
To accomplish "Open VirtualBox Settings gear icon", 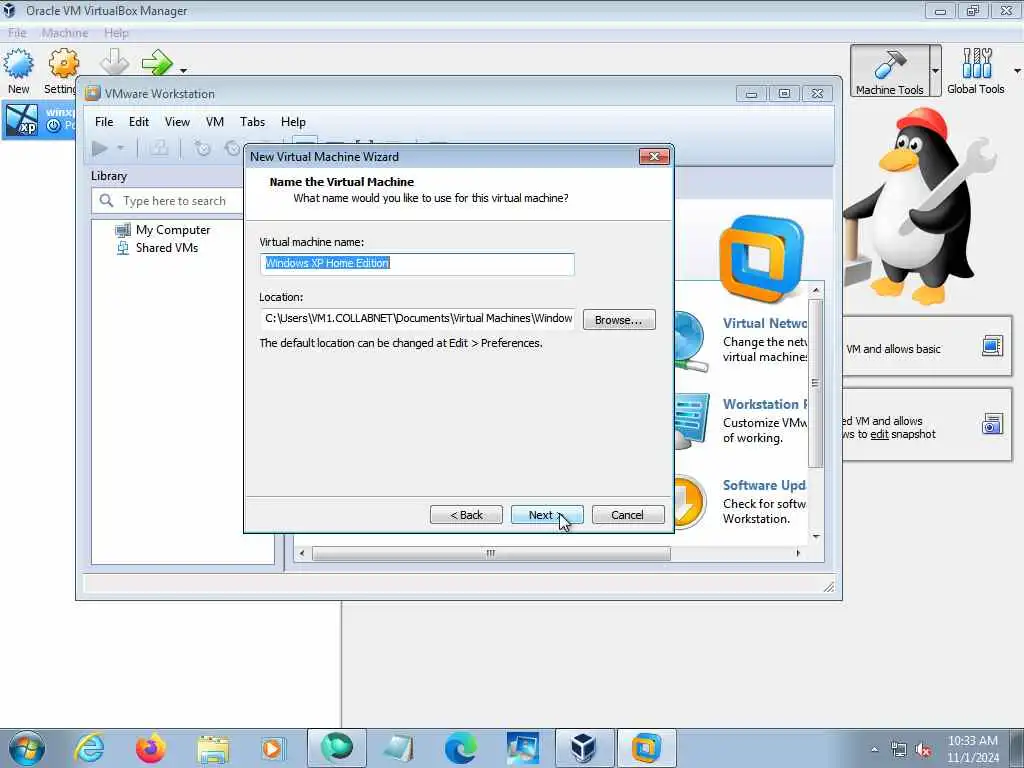I will pos(63,64).
